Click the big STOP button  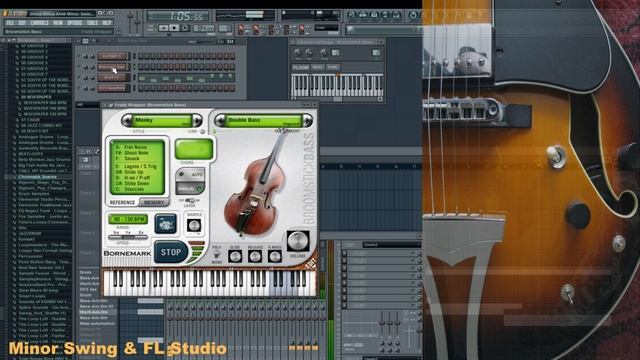(171, 252)
